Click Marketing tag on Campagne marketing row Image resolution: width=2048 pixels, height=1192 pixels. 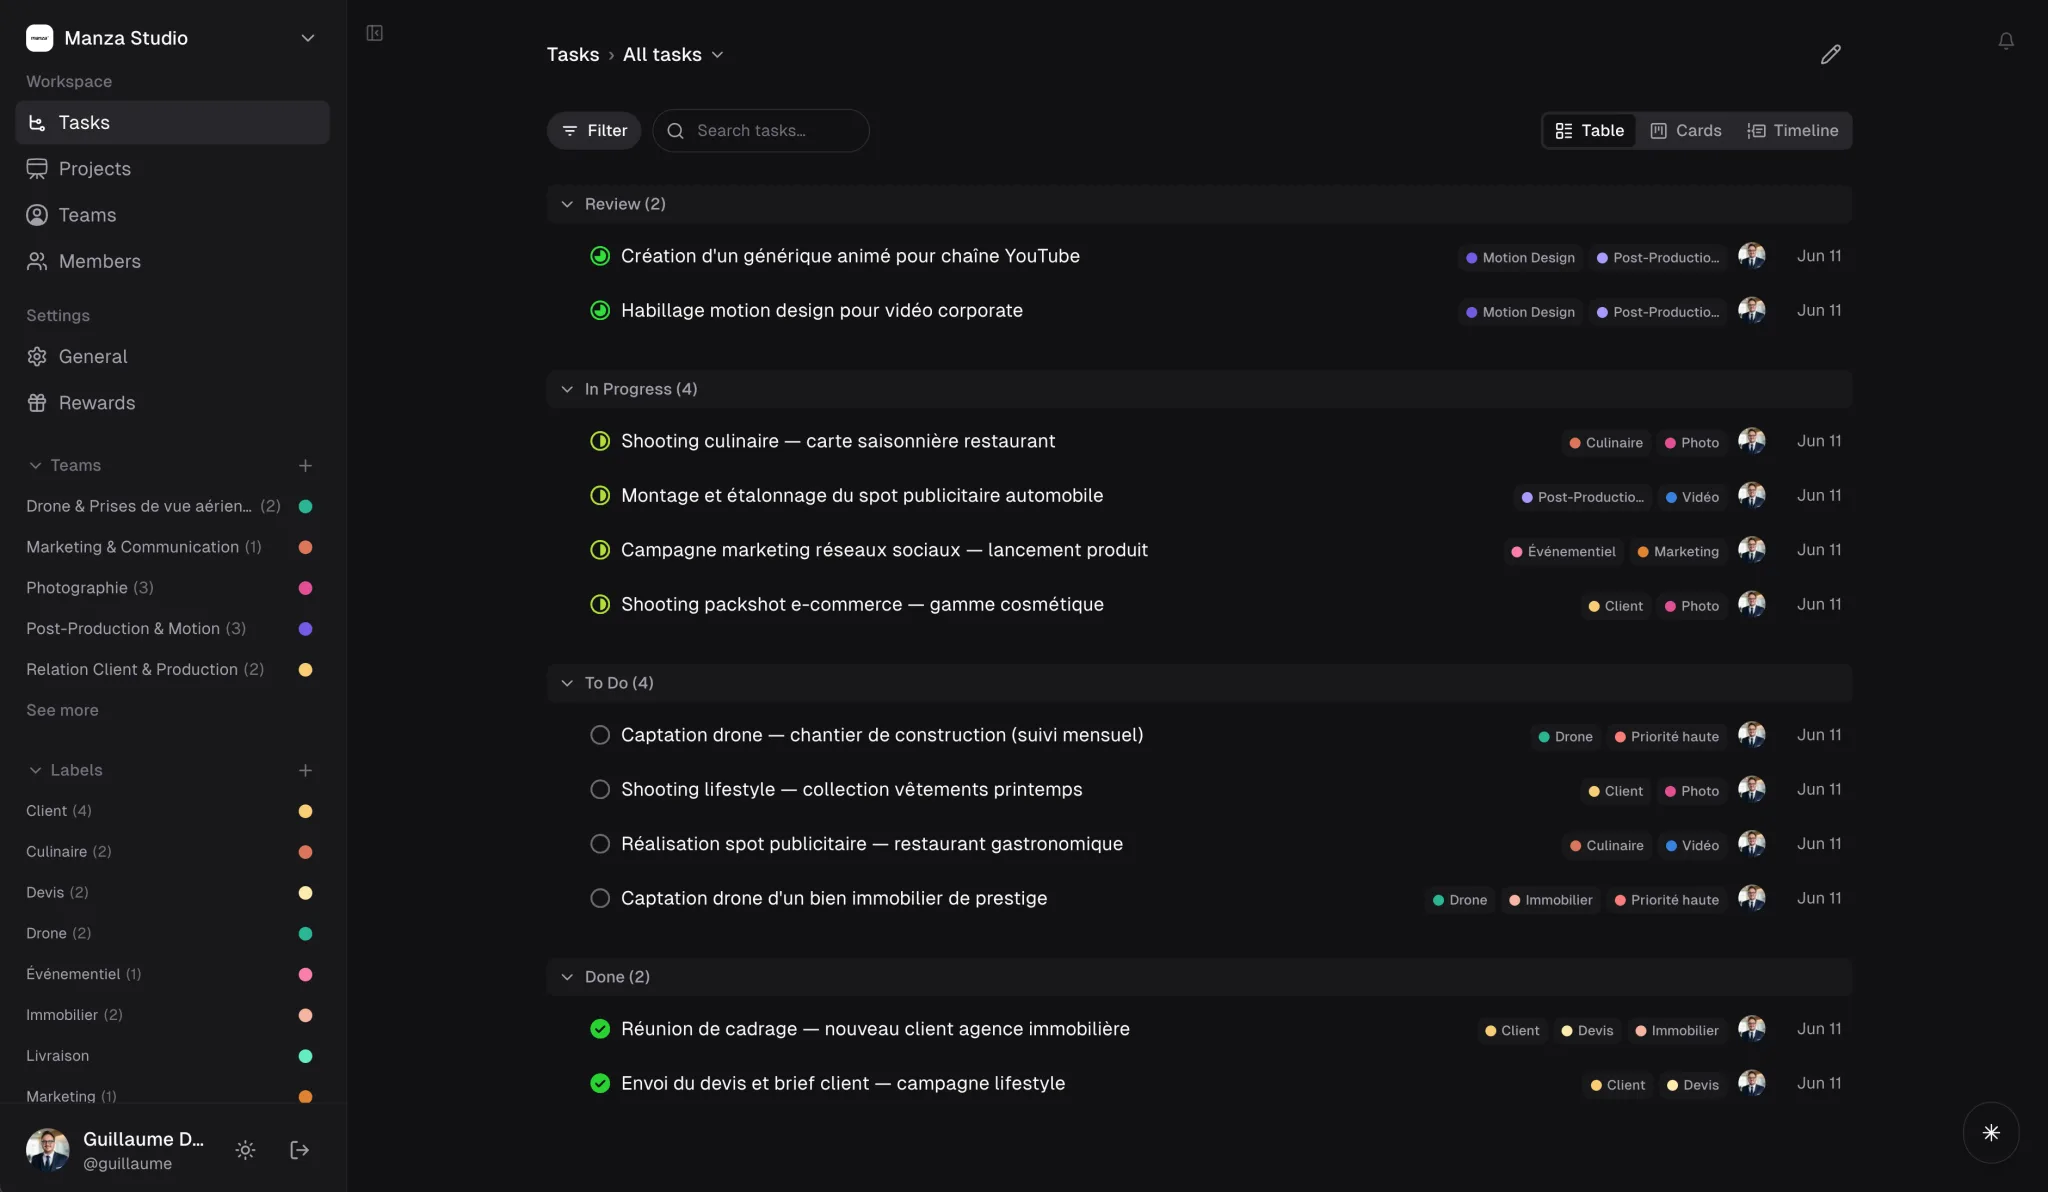point(1678,552)
